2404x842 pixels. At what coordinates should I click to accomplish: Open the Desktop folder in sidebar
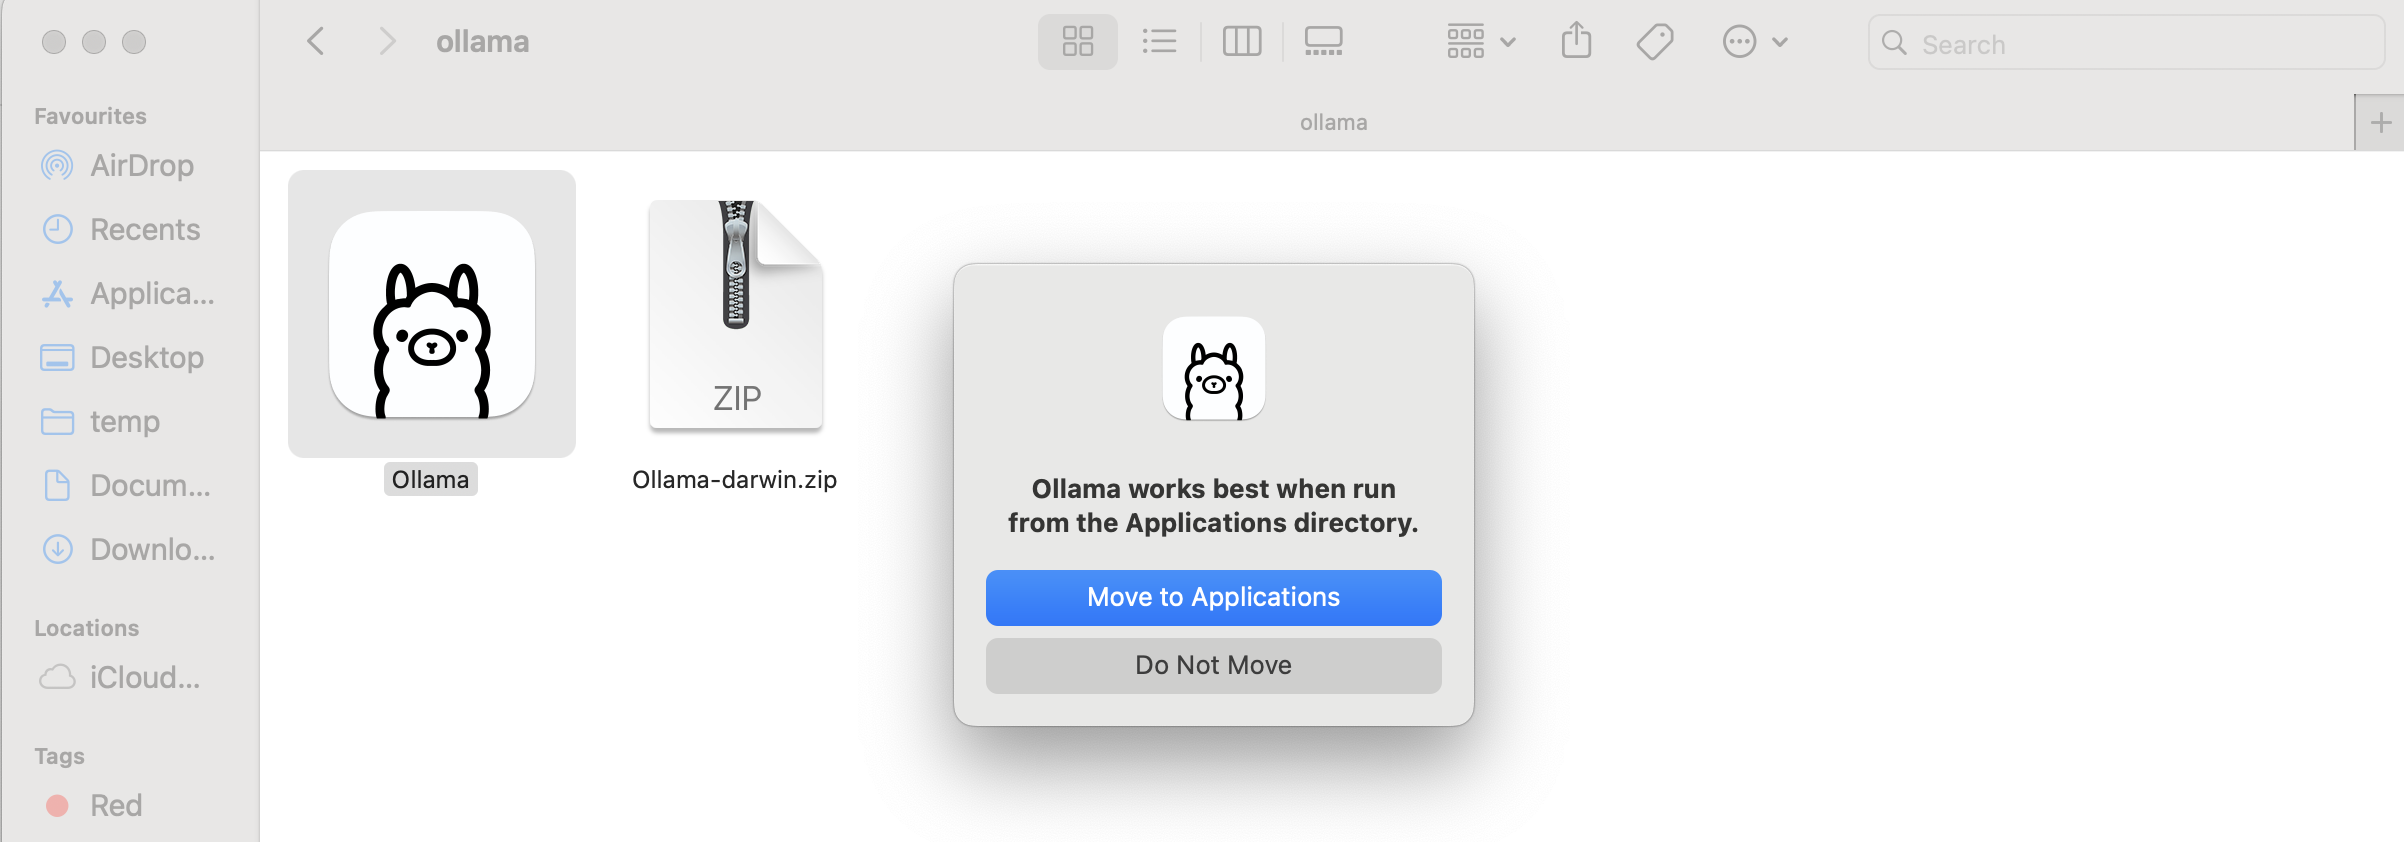[x=146, y=358]
